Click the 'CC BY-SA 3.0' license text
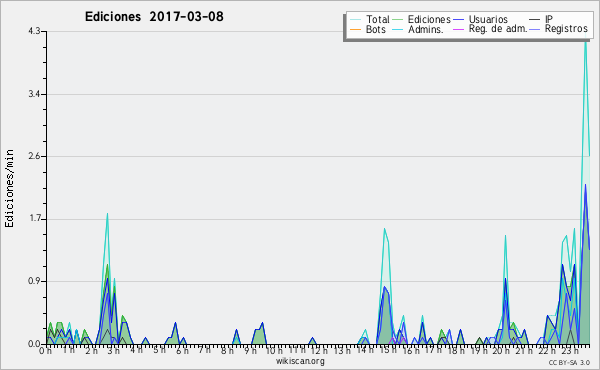Screen dimensions: 600x370 coord(569,362)
